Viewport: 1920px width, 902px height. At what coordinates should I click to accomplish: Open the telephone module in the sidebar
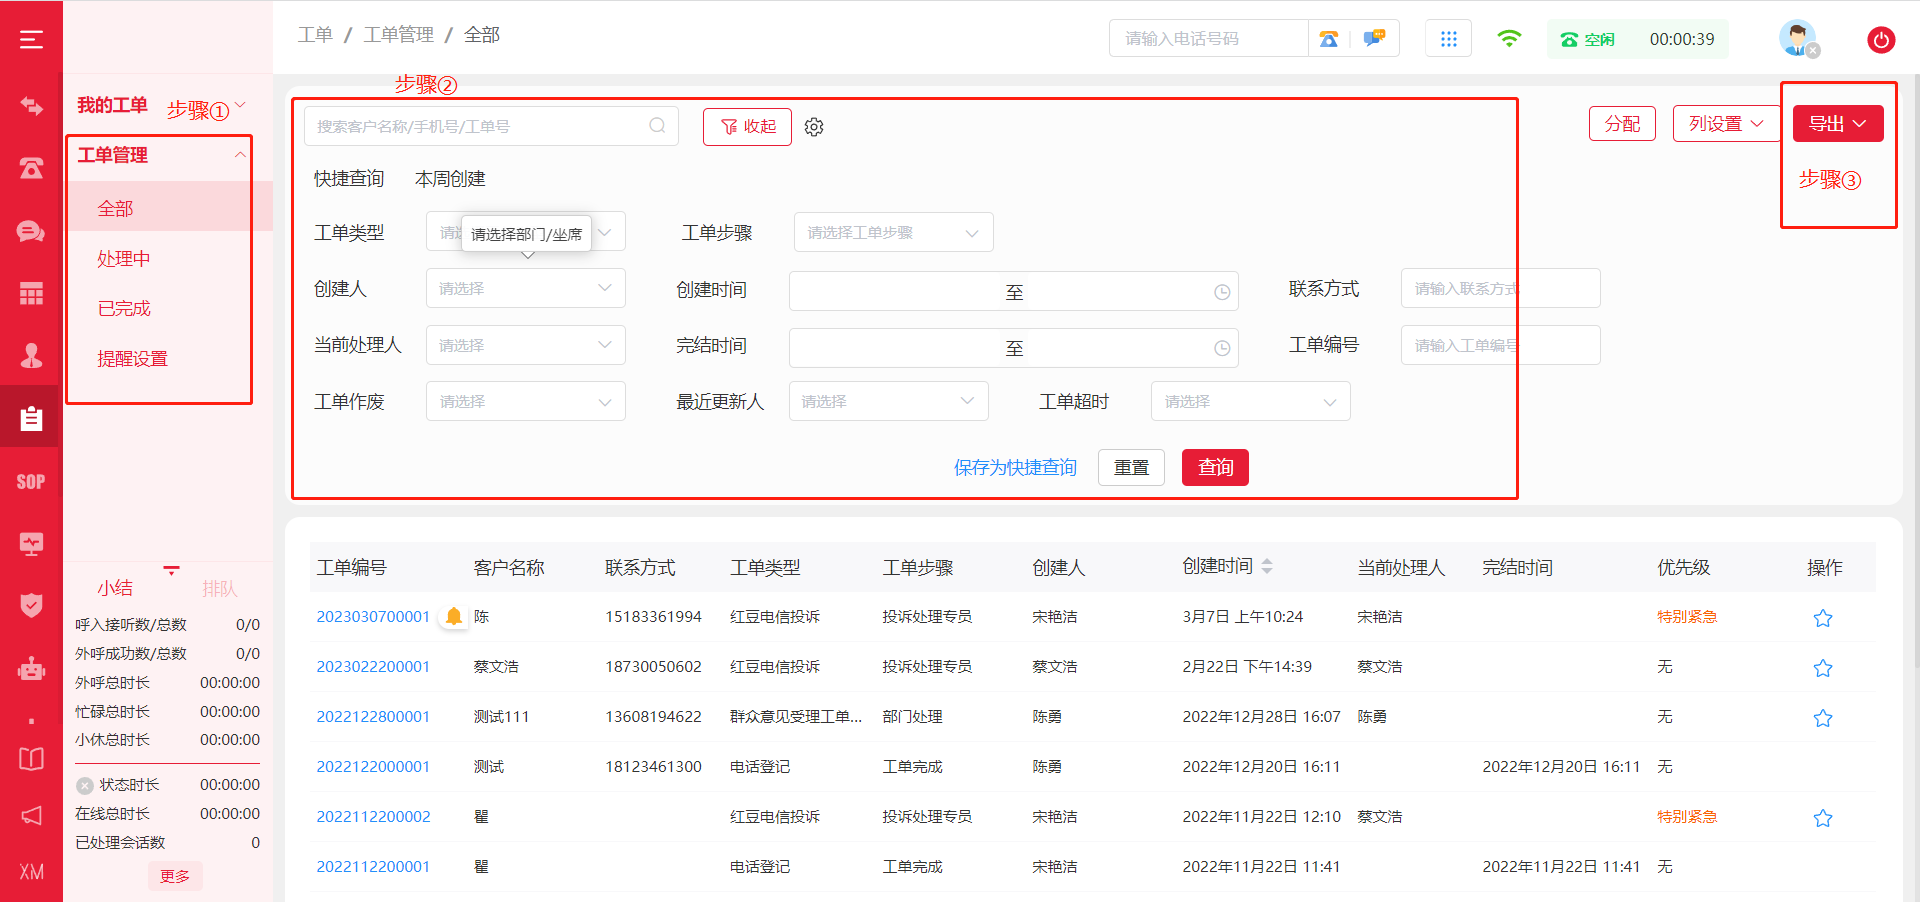click(31, 168)
